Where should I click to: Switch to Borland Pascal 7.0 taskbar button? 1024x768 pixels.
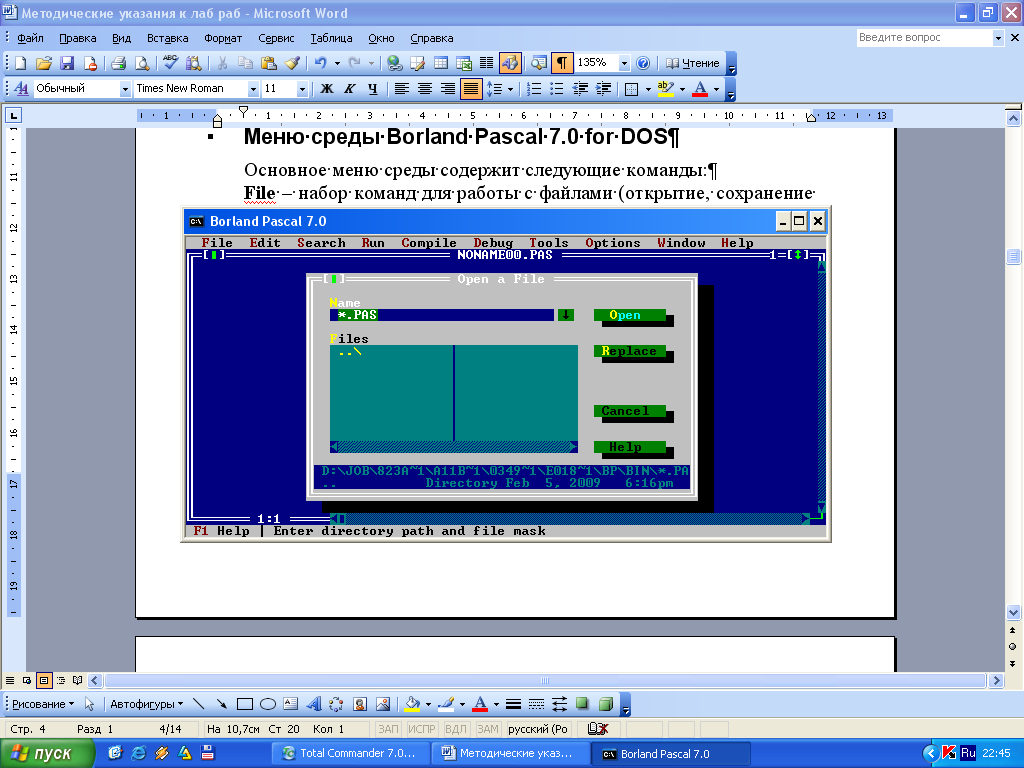(x=670, y=754)
